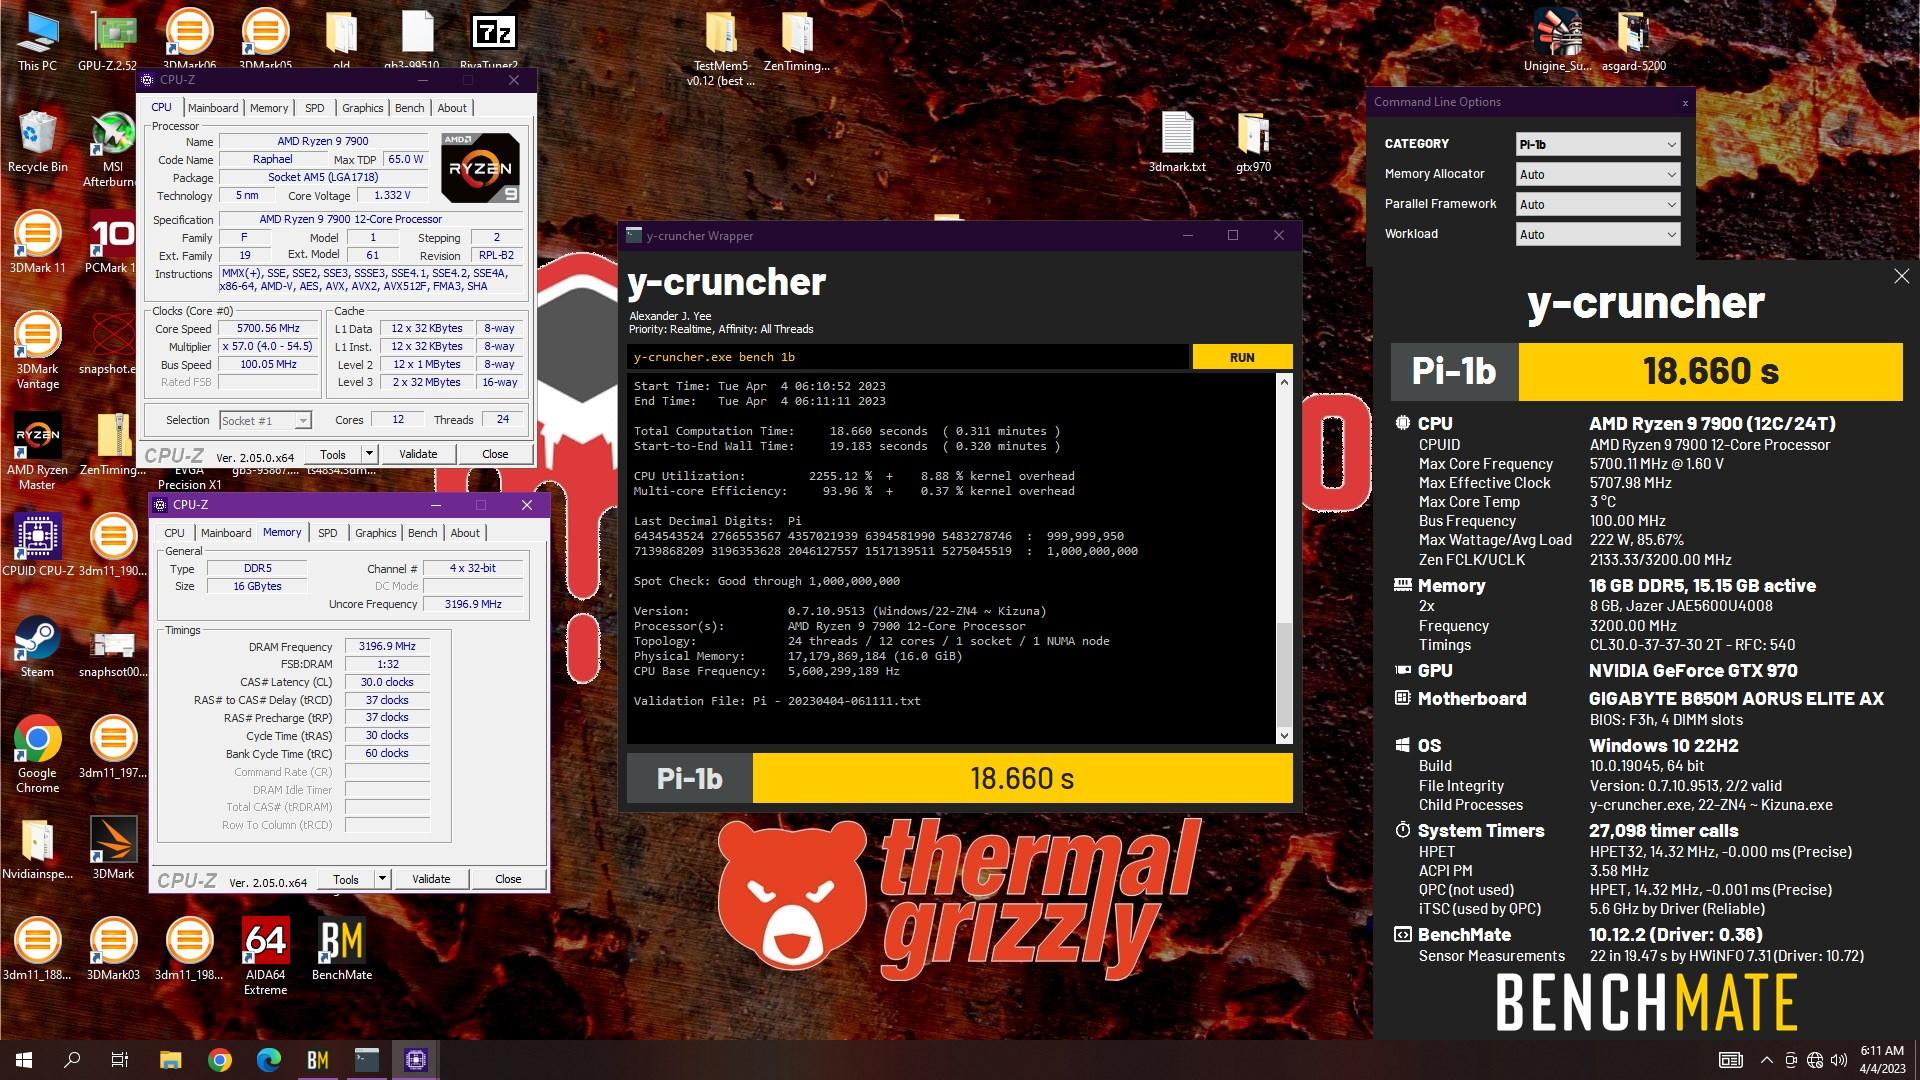The height and width of the screenshot is (1080, 1920).
Task: Open the Google Chrome taskbar icon
Action: click(220, 1060)
